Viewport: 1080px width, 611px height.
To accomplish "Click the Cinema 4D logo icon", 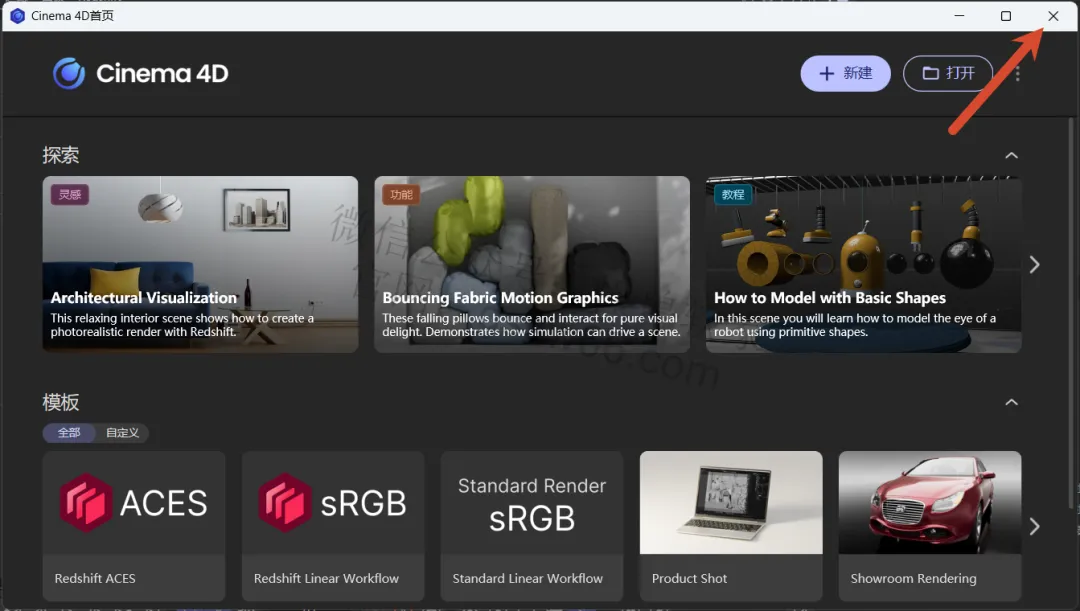I will pyautogui.click(x=69, y=73).
